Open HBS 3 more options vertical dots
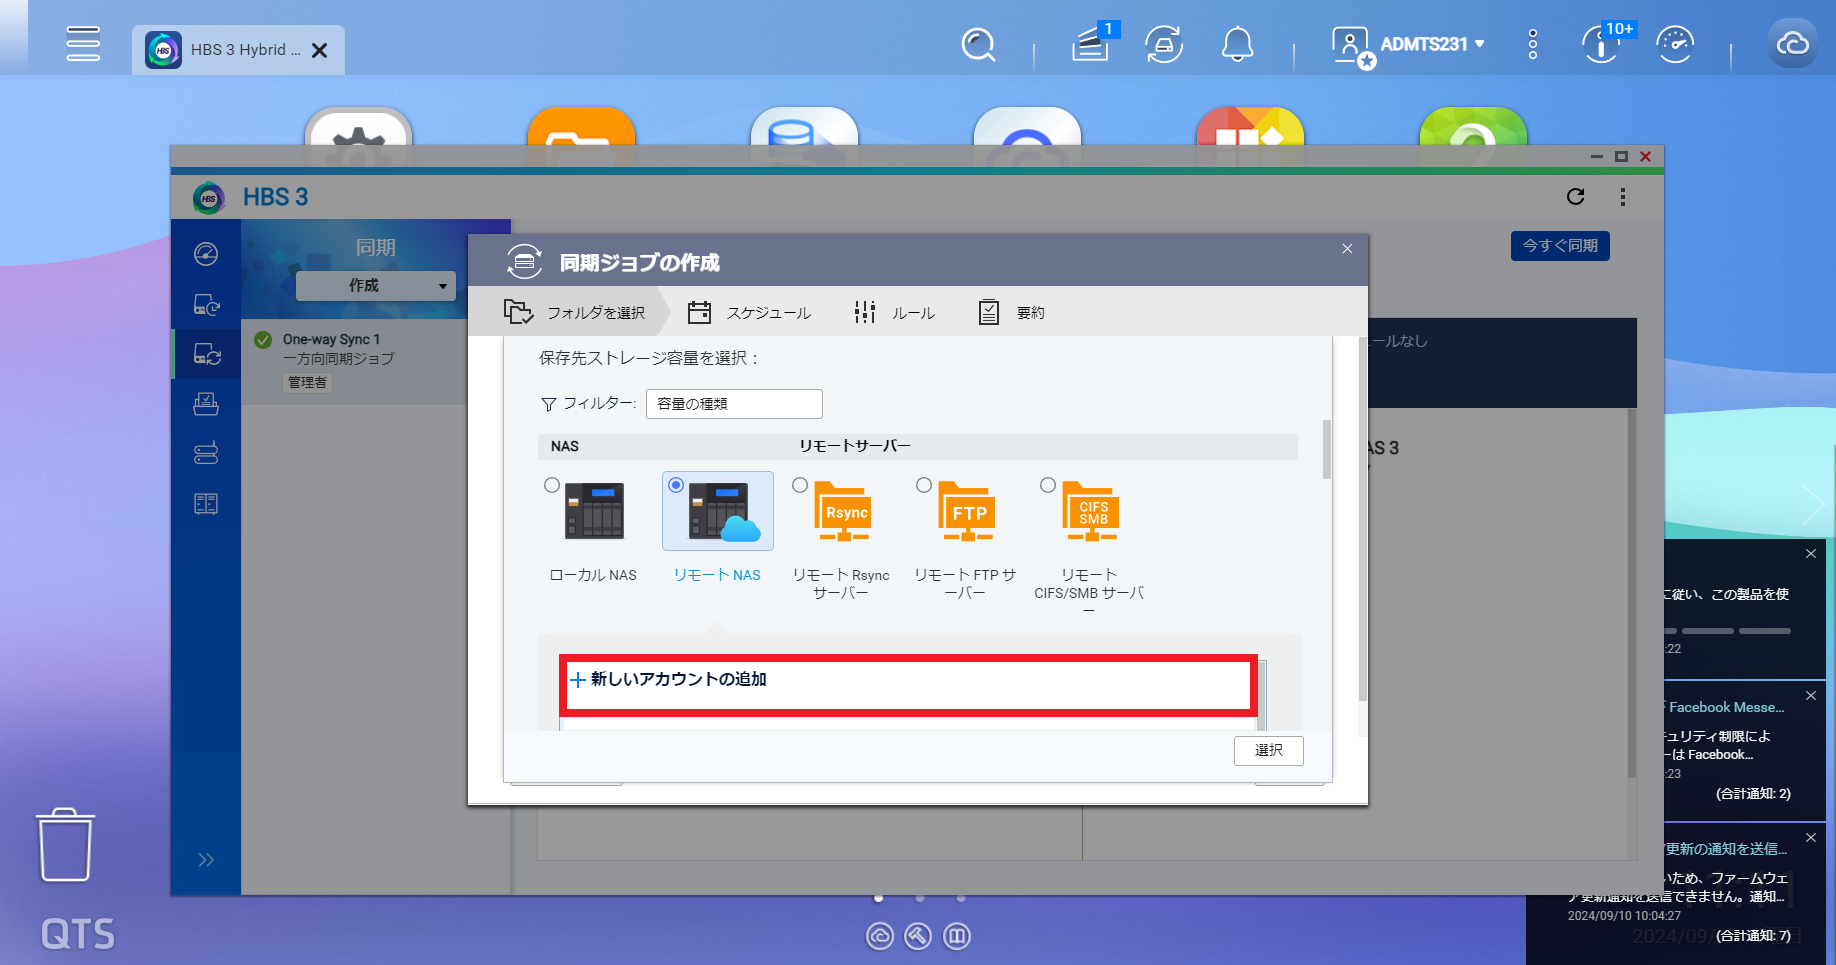 (1623, 197)
